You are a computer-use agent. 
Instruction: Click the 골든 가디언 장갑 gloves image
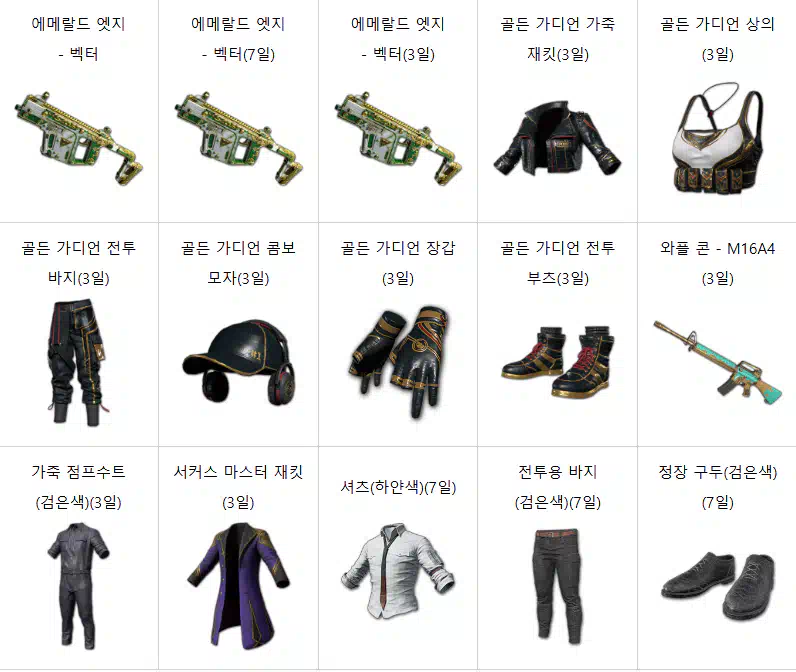coord(398,362)
